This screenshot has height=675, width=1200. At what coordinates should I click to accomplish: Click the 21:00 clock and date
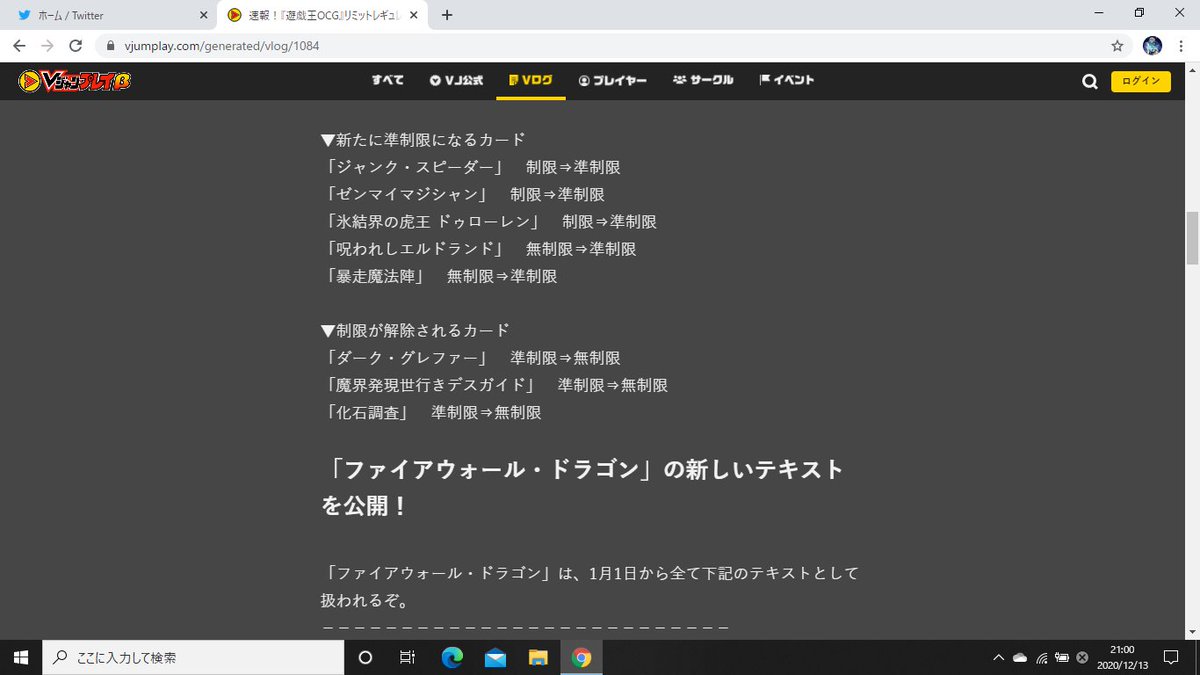(1121, 657)
